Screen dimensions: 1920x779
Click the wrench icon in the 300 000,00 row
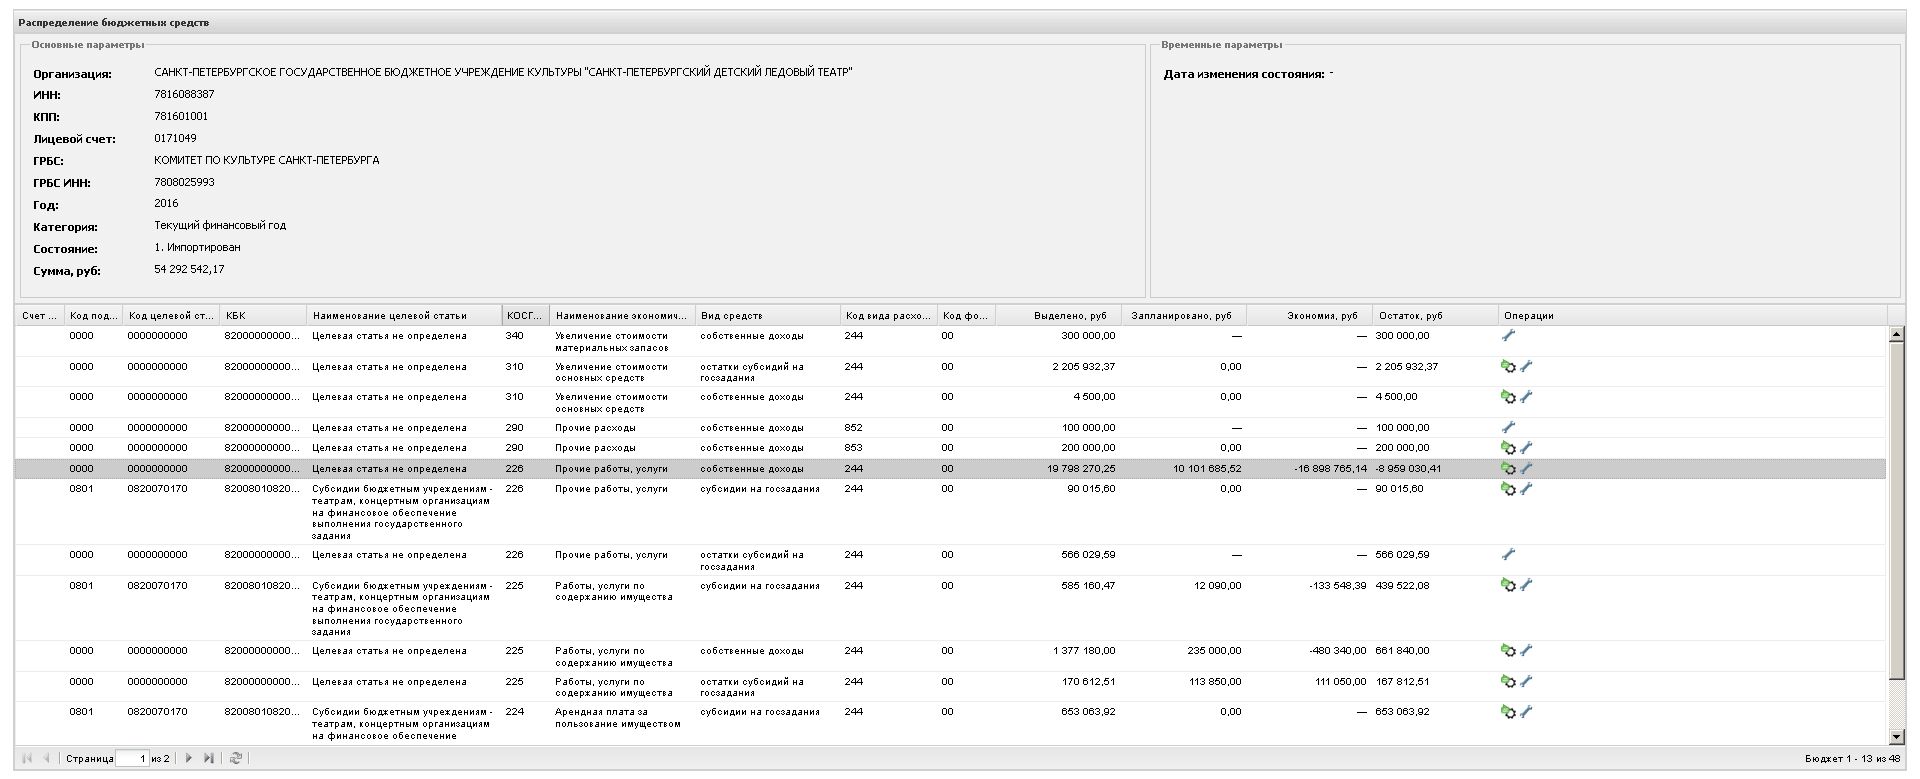1508,336
